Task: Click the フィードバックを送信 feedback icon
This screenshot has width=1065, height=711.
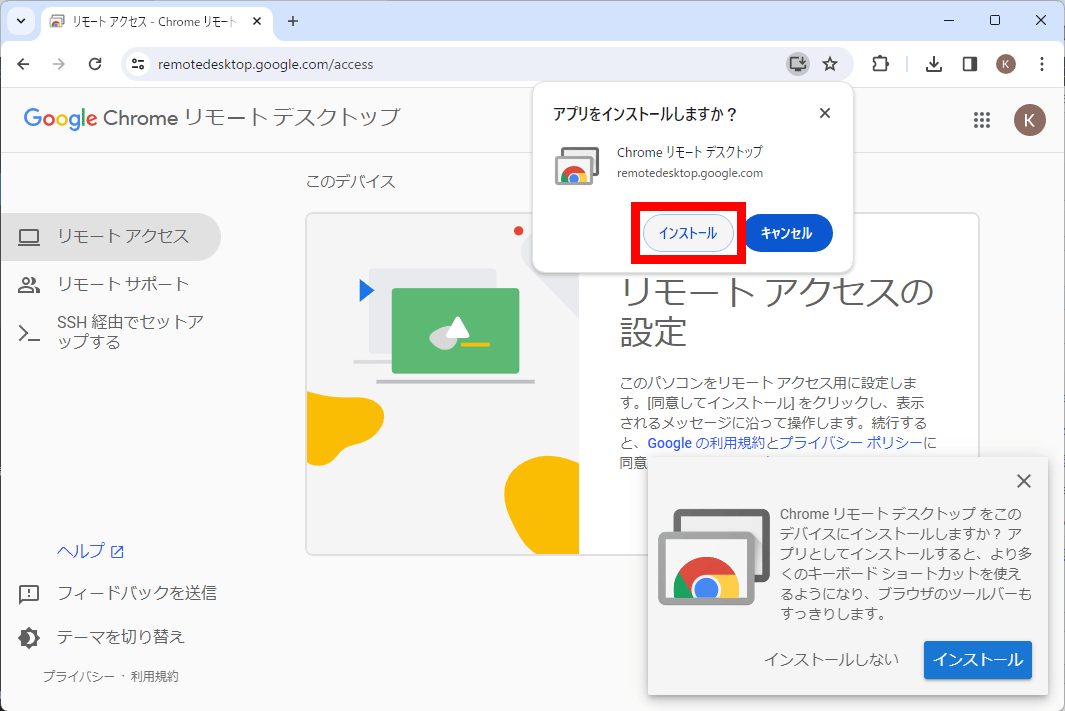Action: tap(28, 594)
